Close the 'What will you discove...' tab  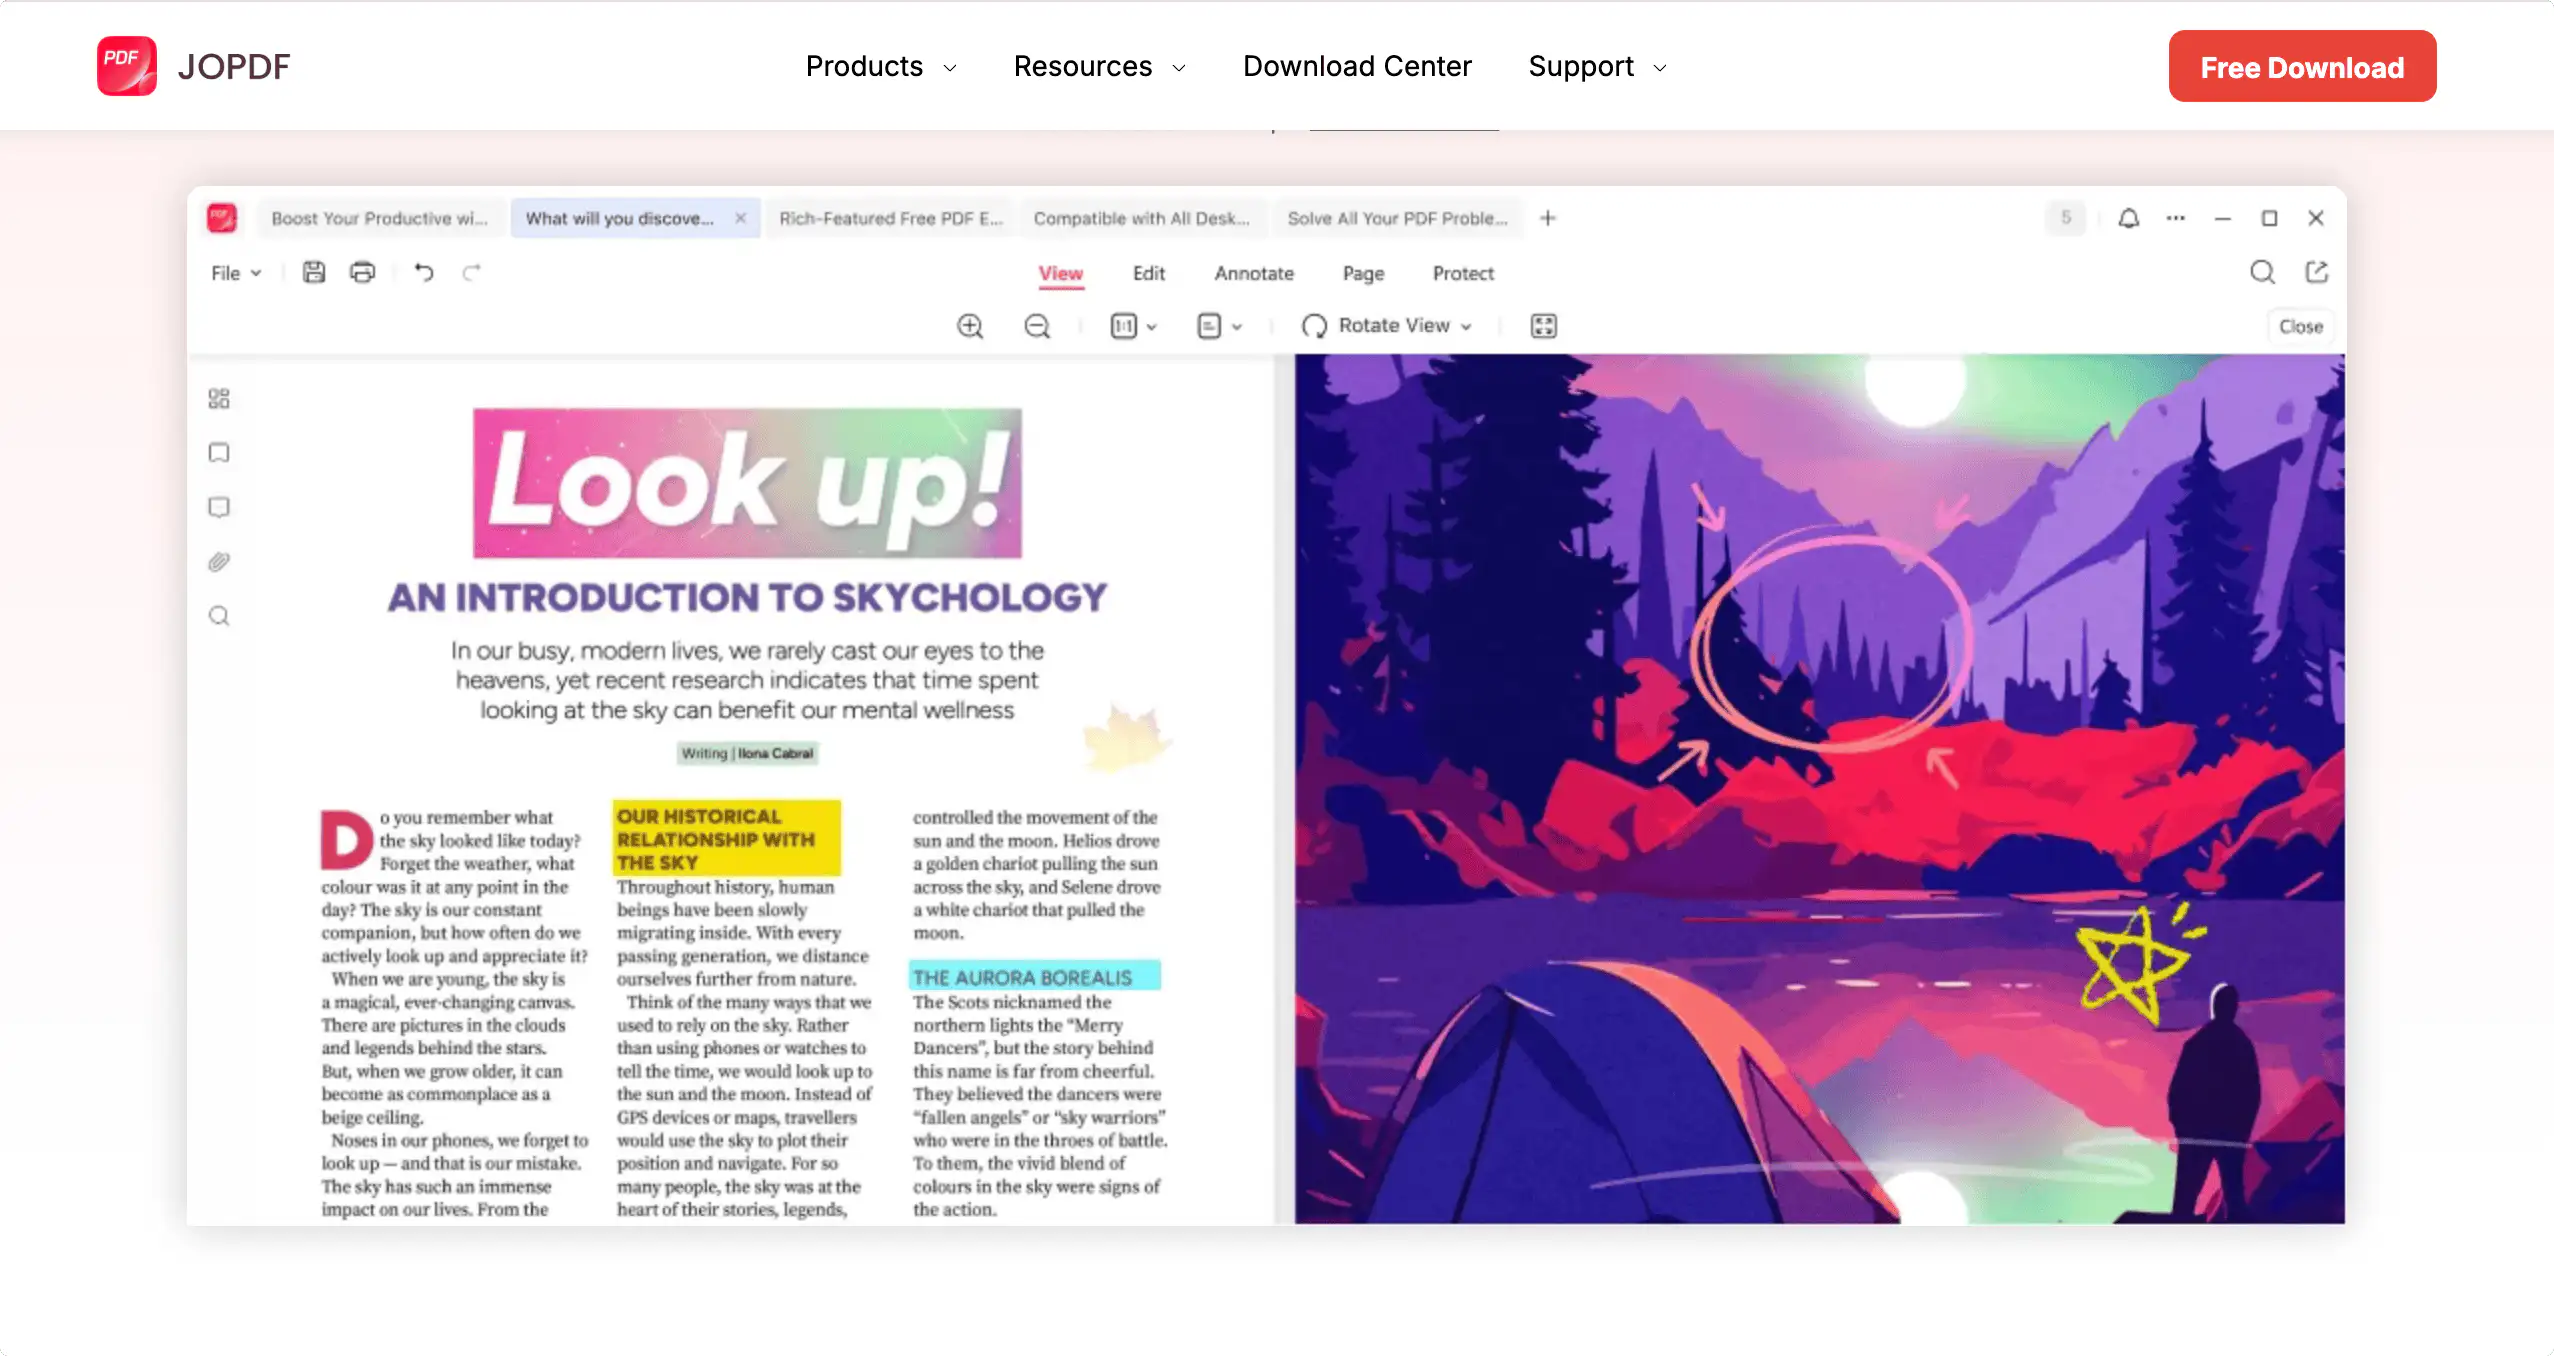point(740,218)
